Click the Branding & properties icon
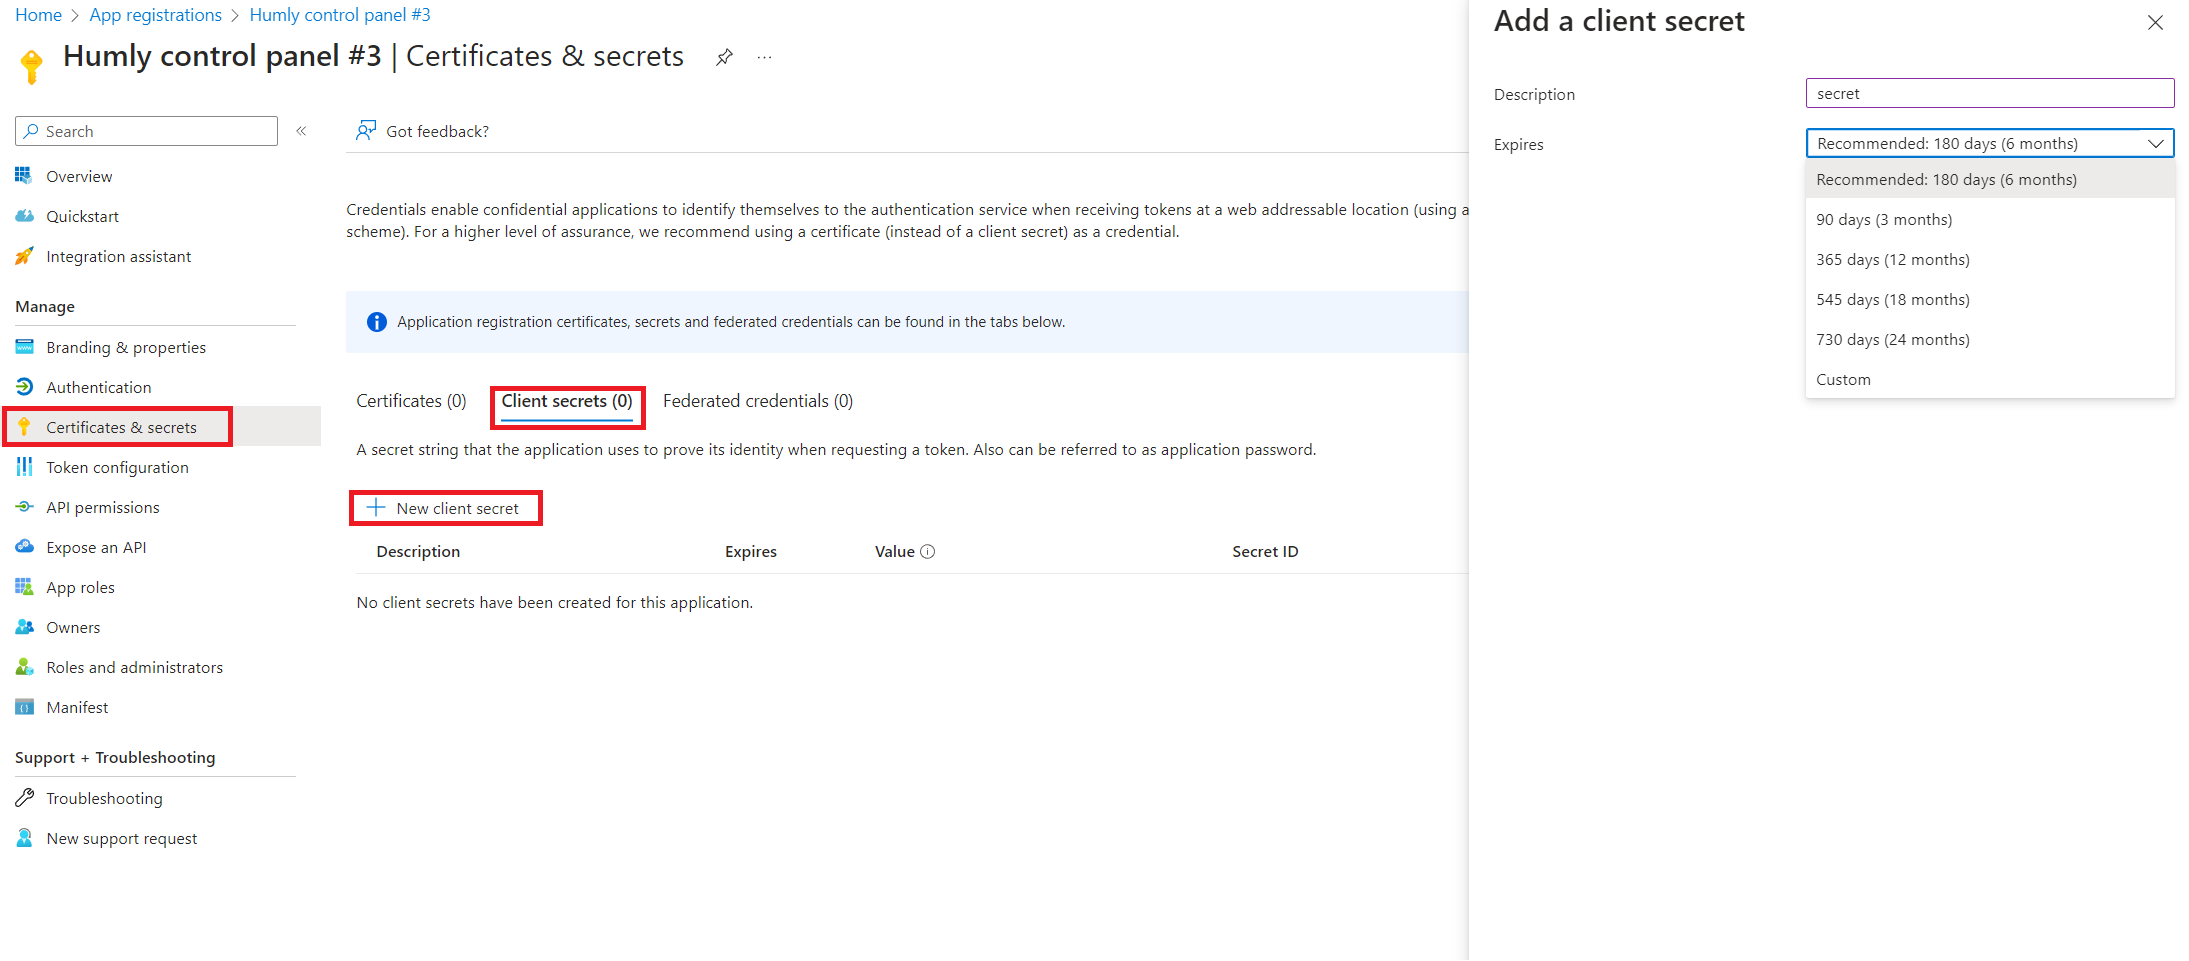The height and width of the screenshot is (961, 2189). [24, 347]
